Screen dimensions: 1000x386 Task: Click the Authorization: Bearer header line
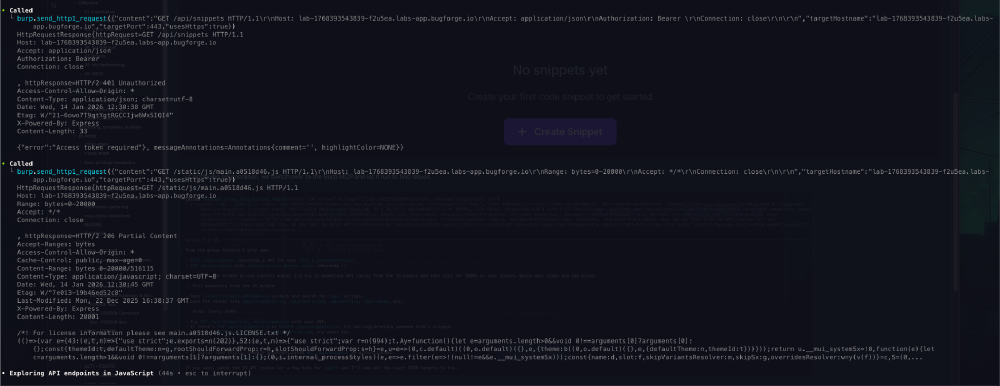(49, 59)
